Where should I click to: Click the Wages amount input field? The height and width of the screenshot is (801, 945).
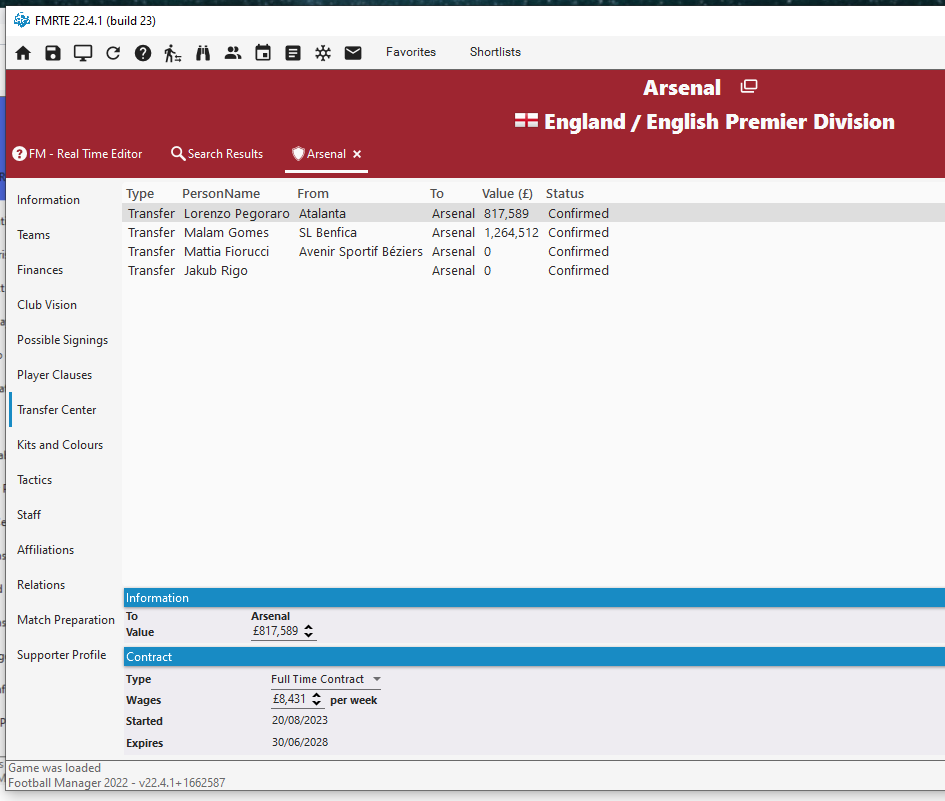(291, 701)
